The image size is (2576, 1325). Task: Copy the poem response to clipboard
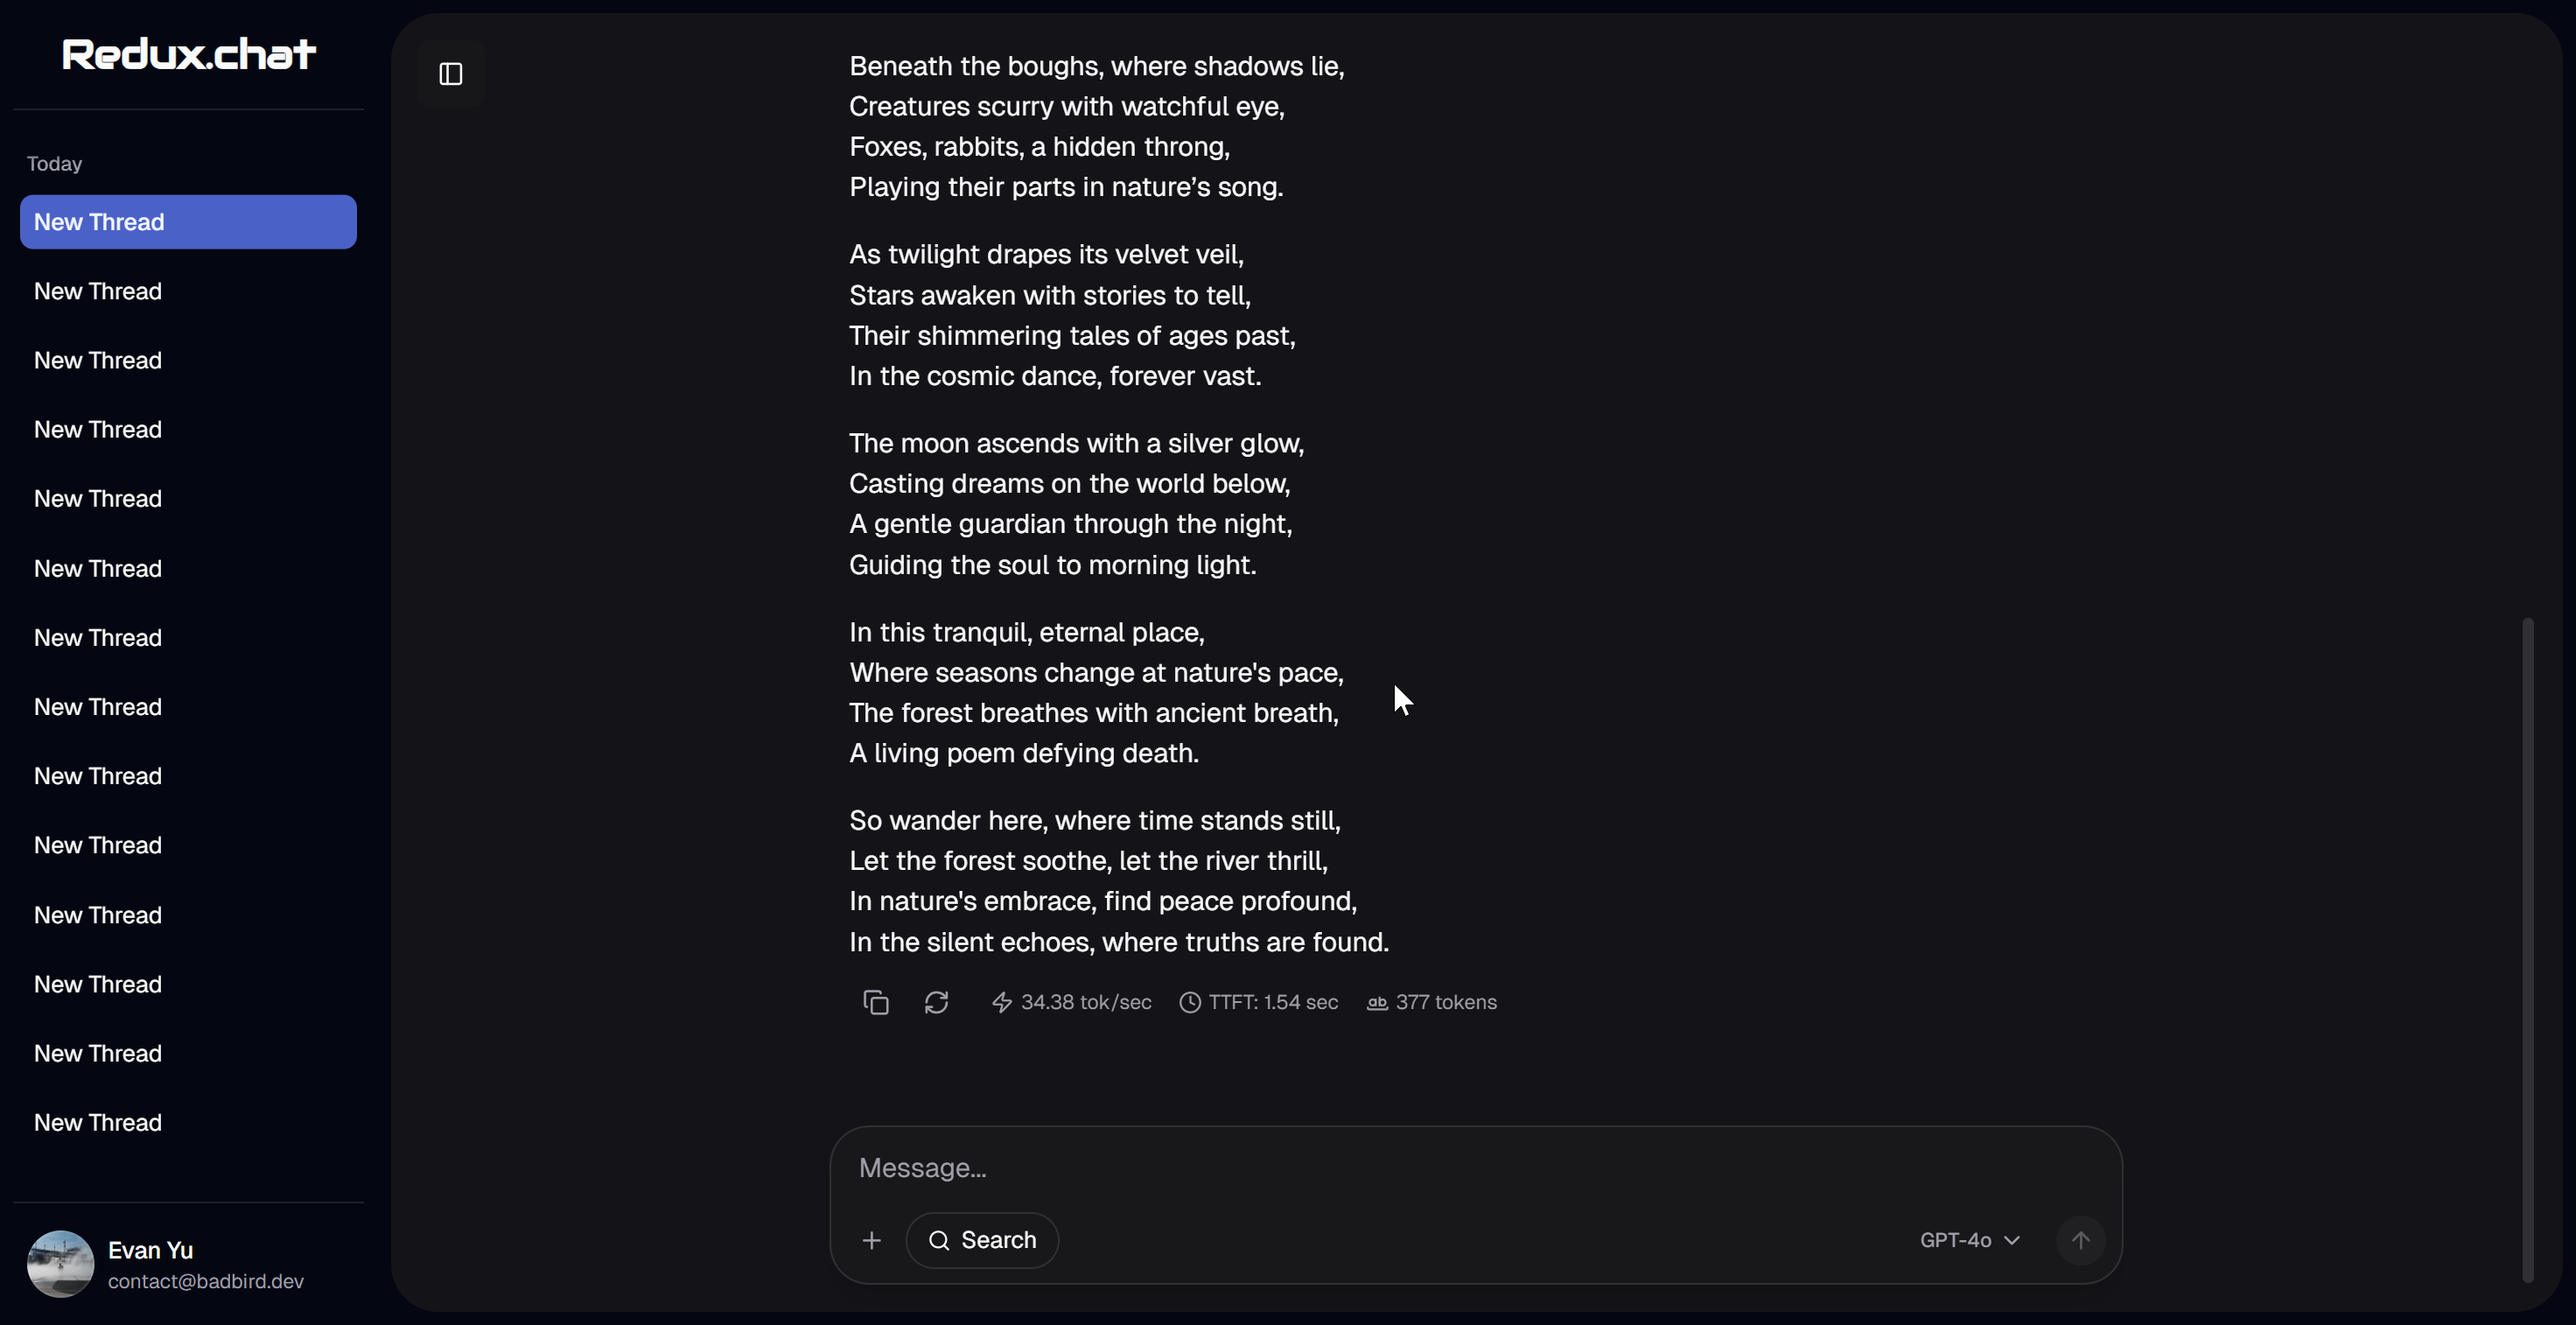(x=875, y=1002)
